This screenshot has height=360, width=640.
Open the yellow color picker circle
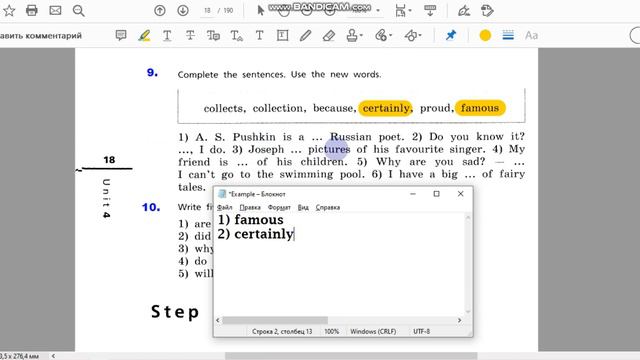[x=485, y=36]
